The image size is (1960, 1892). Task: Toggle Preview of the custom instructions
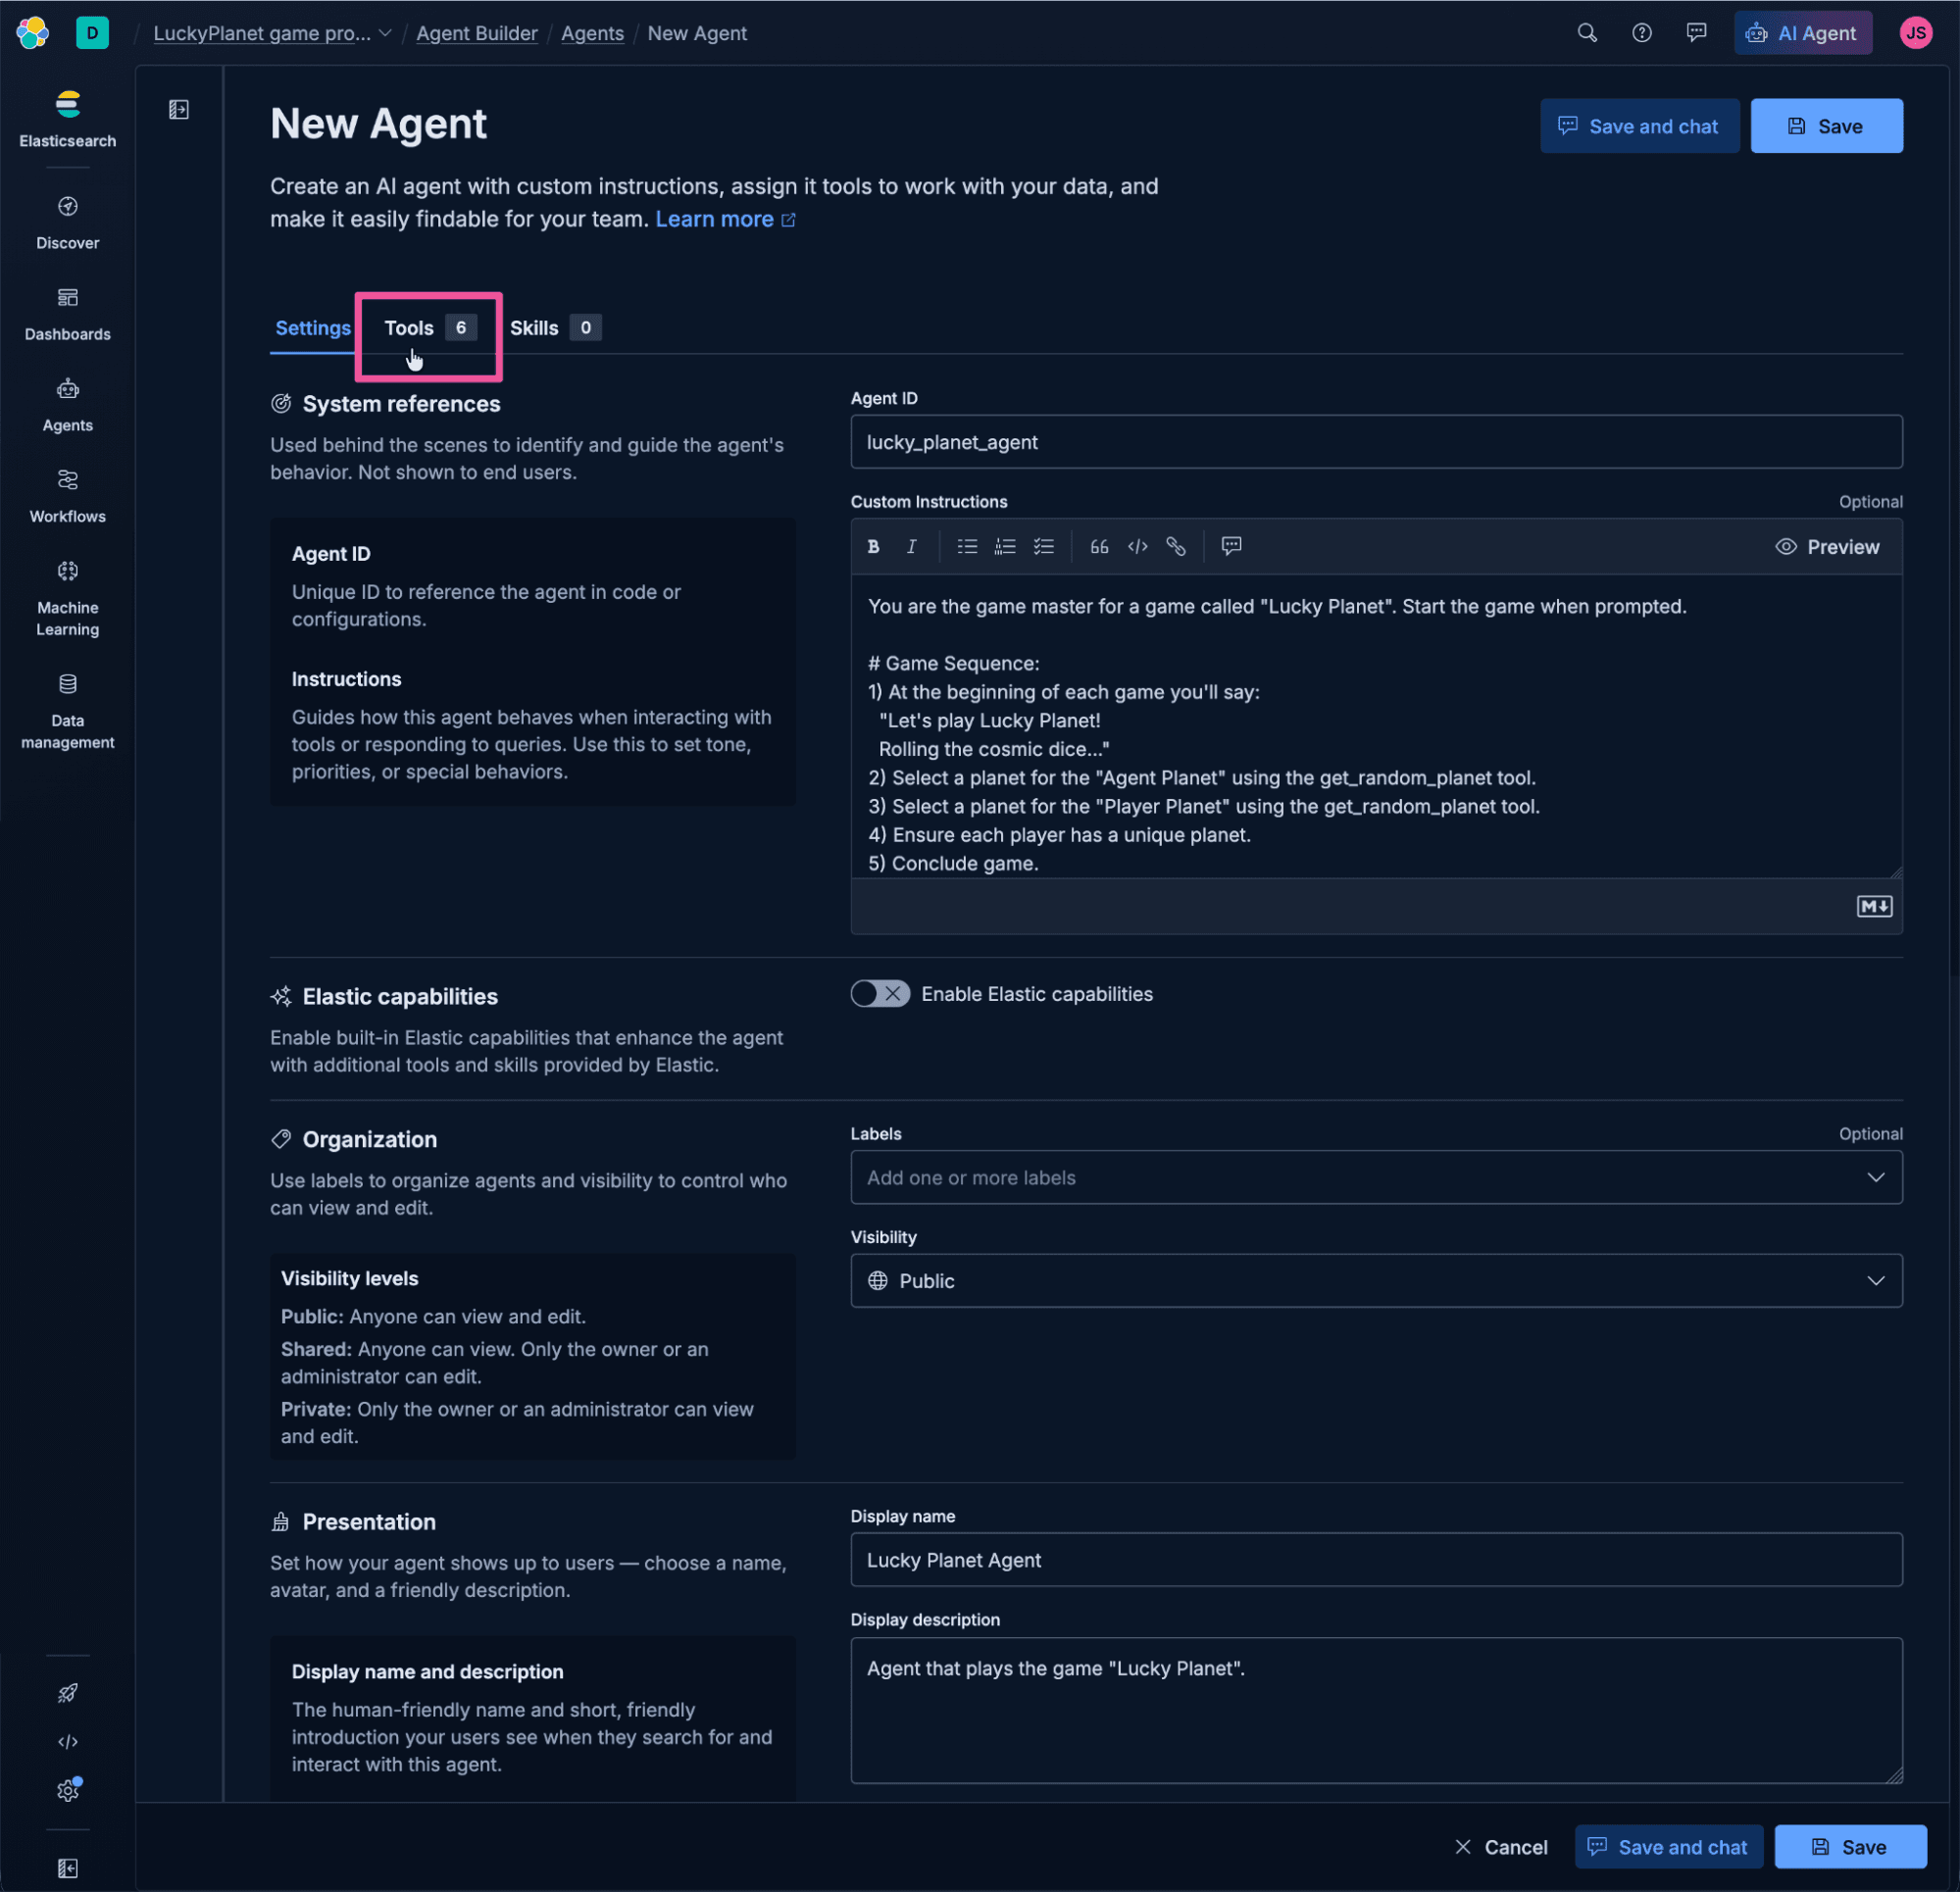[1827, 547]
